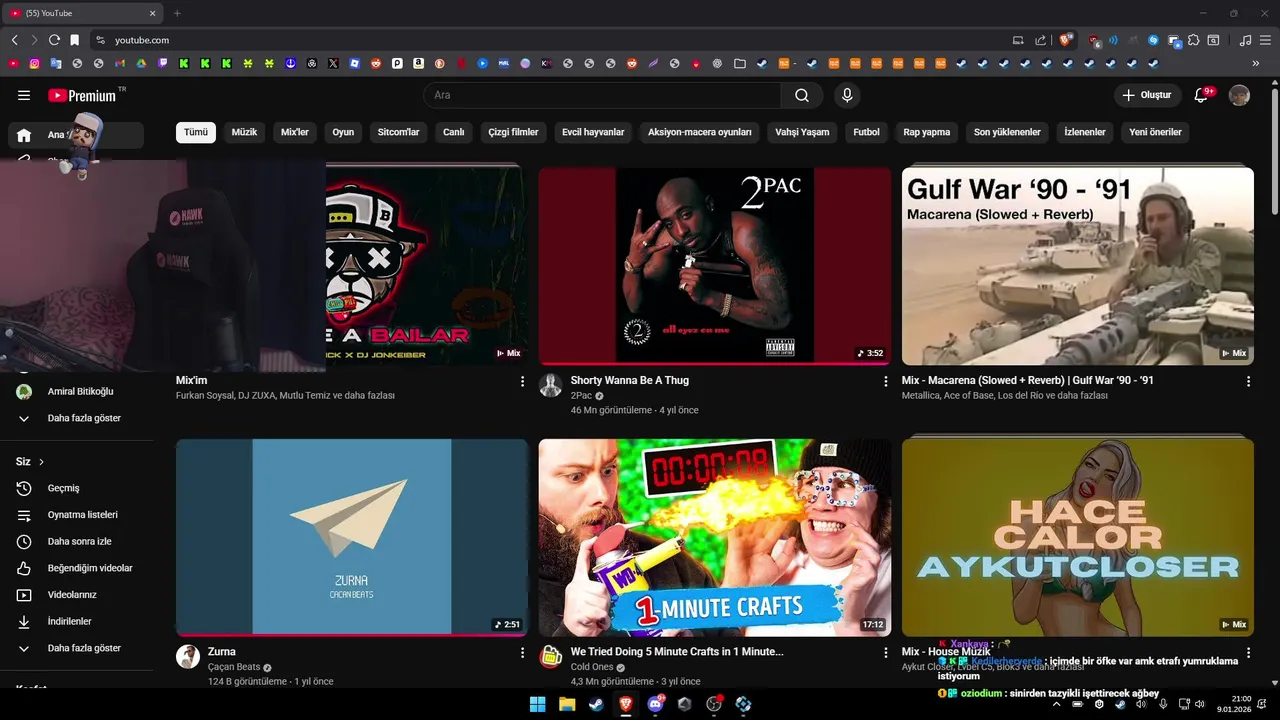Open the Gulf War '90 - '91 thumbnail
The image size is (1280, 720).
[1078, 266]
